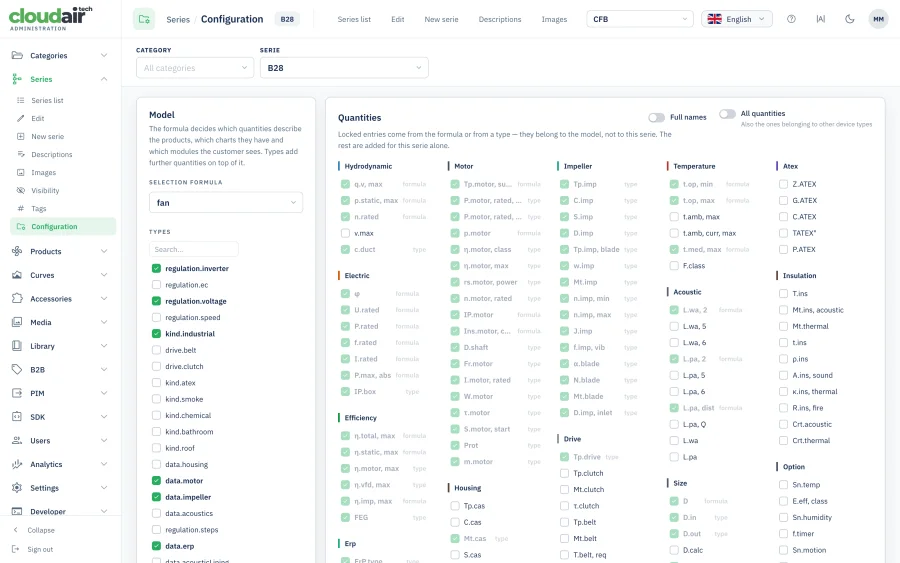Click the New serie plus icon
The image size is (900, 563).
pos(21,137)
